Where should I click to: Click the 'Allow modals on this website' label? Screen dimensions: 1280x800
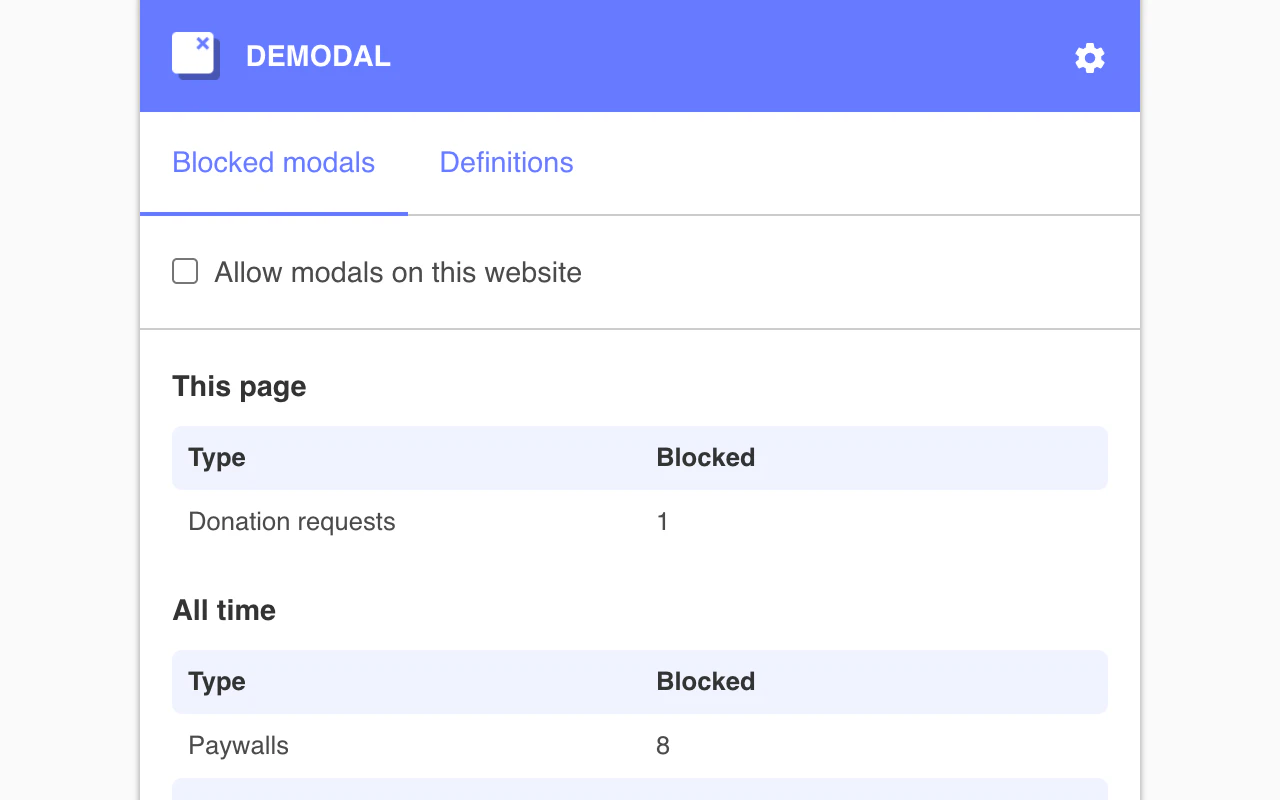click(x=397, y=271)
